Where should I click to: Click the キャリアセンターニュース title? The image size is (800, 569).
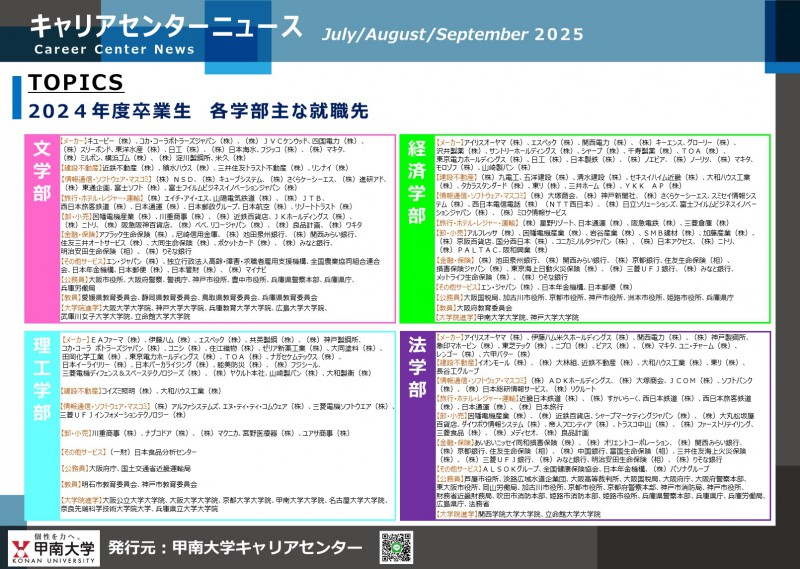[166, 26]
